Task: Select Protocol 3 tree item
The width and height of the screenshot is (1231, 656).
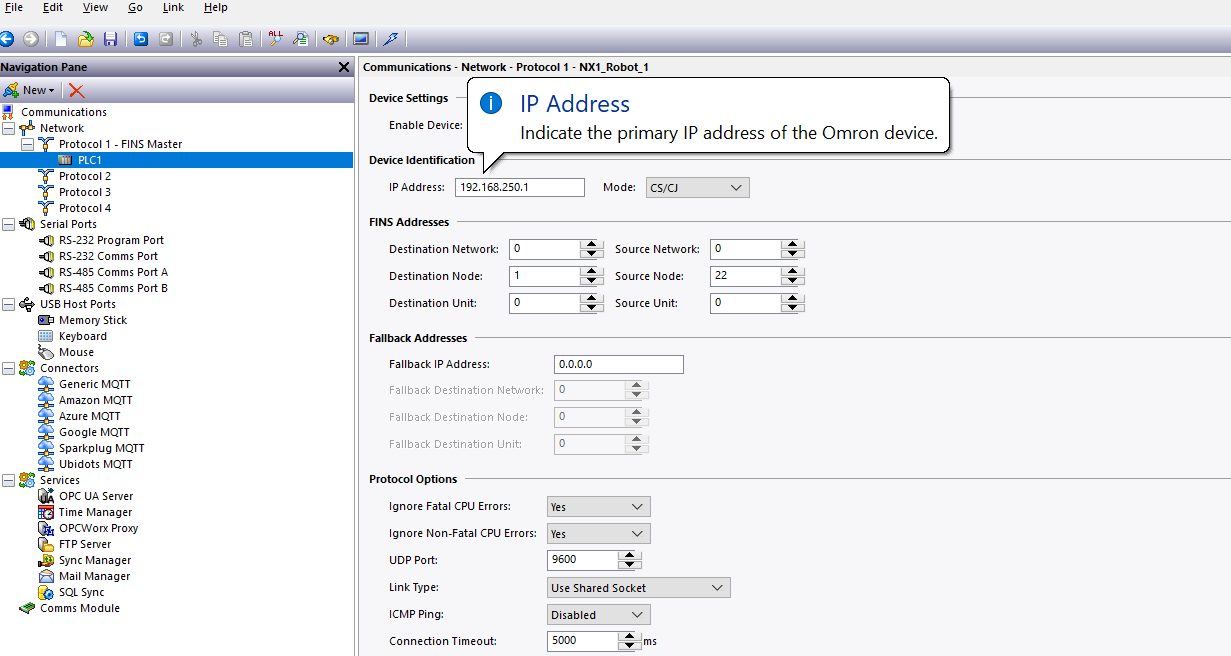Action: coord(84,192)
